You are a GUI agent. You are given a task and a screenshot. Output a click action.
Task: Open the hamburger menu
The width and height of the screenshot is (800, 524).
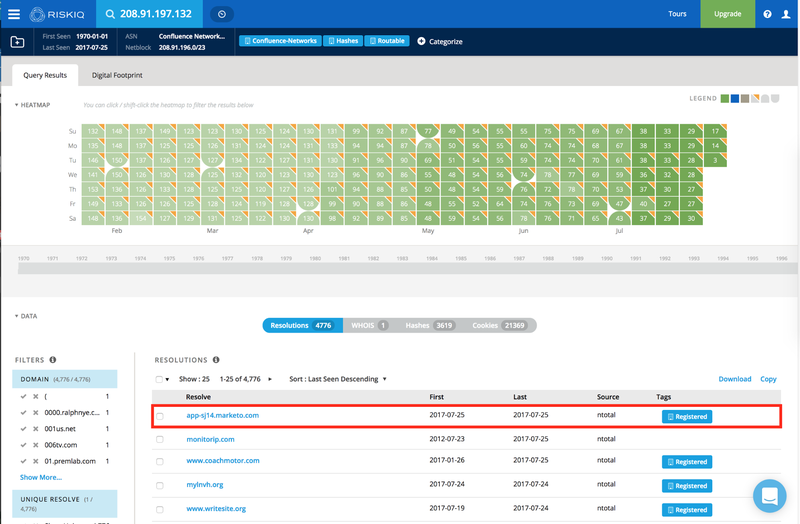pyautogui.click(x=14, y=14)
